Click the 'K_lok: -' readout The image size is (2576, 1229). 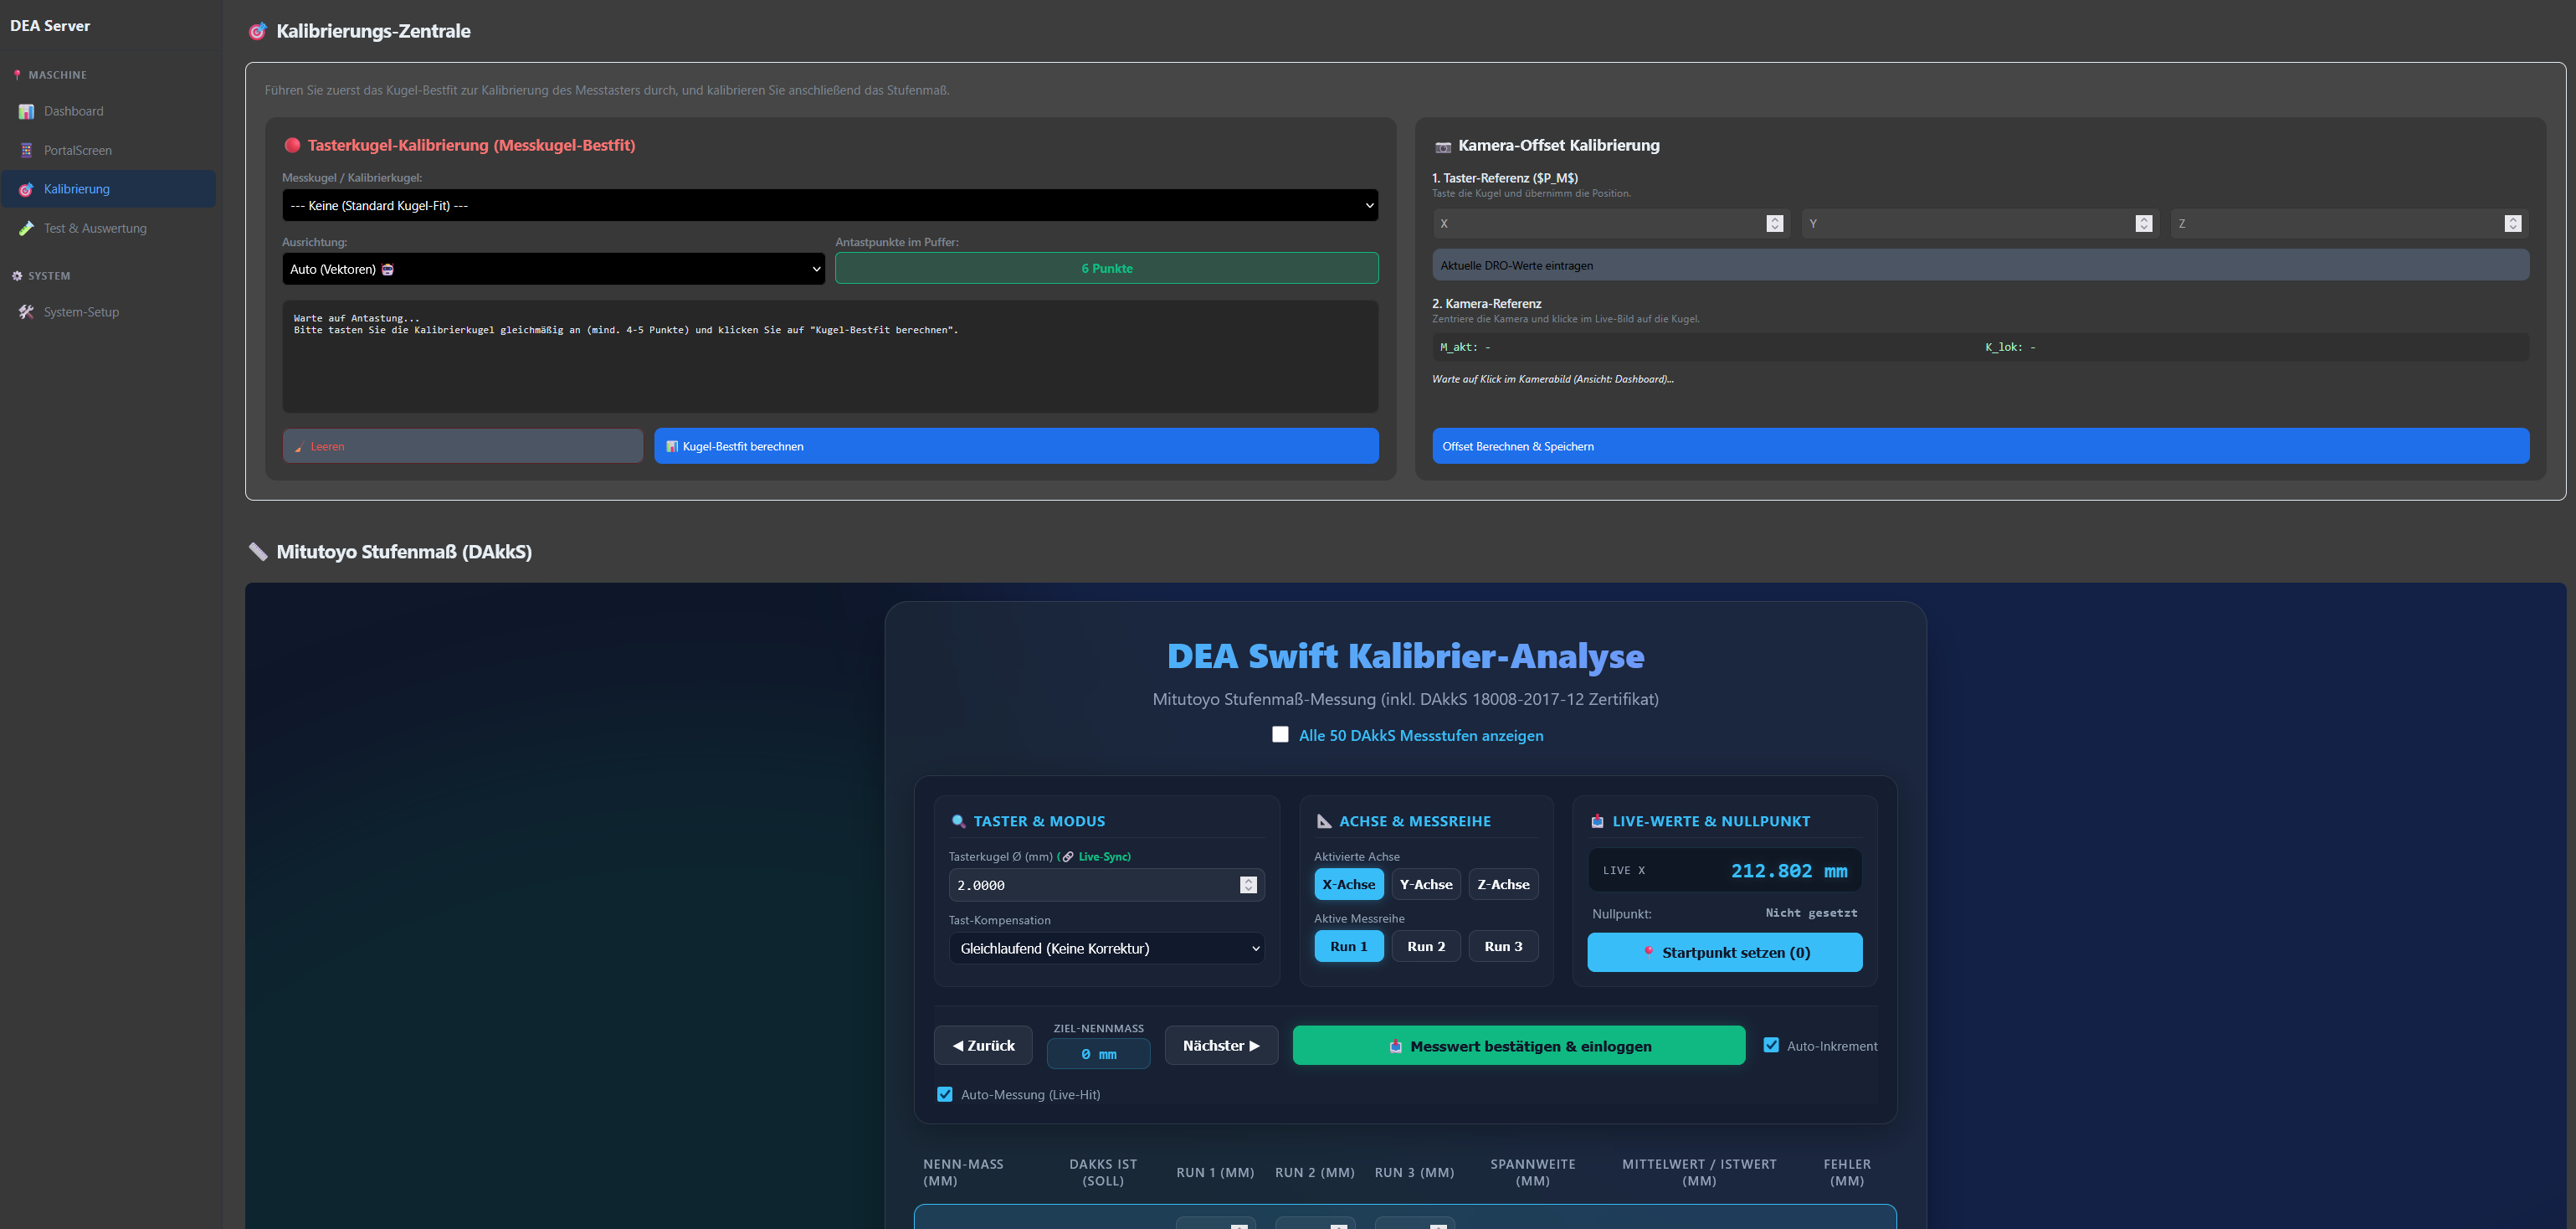click(x=2010, y=347)
